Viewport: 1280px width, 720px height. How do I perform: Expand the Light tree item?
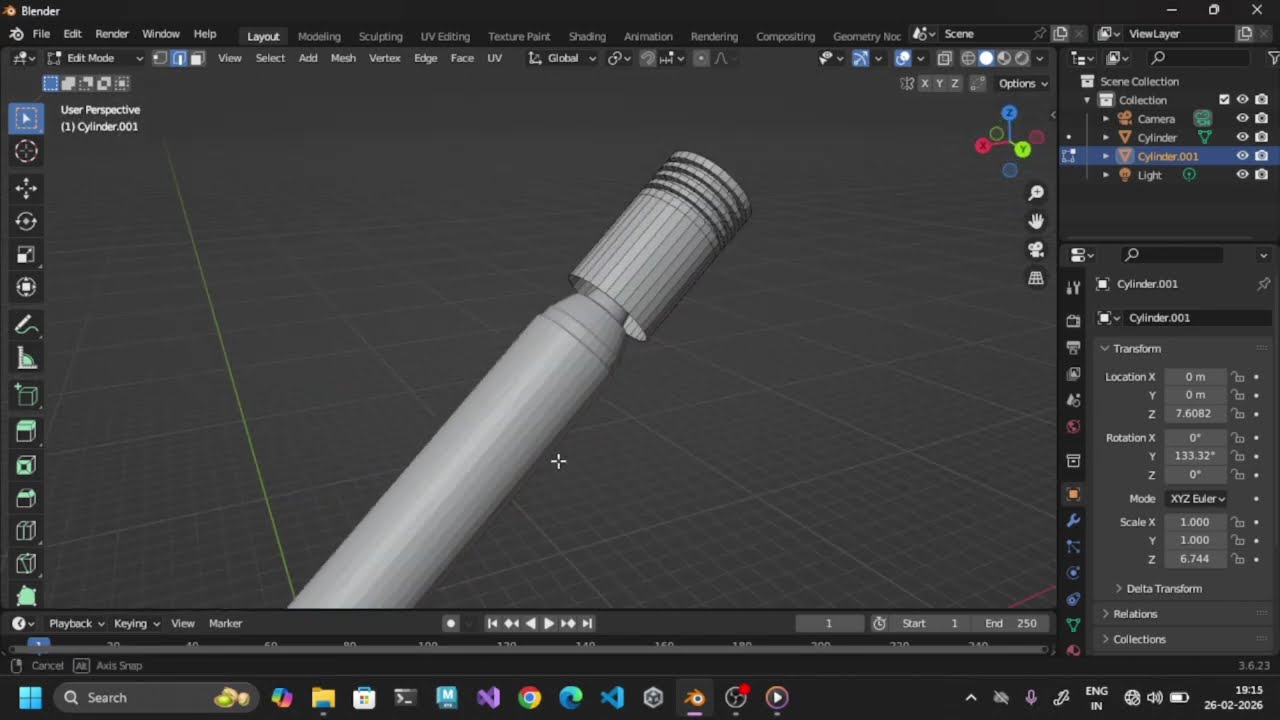click(x=1106, y=175)
